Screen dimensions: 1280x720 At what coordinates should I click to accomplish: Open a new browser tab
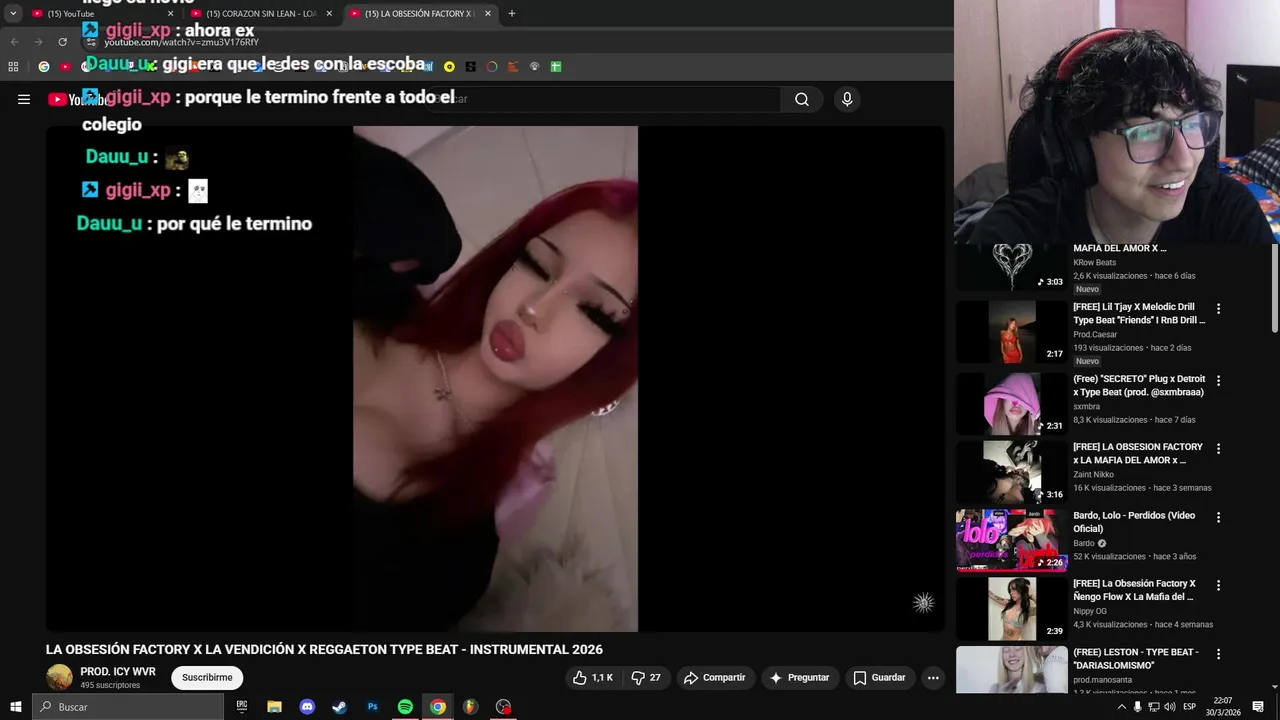coord(512,14)
